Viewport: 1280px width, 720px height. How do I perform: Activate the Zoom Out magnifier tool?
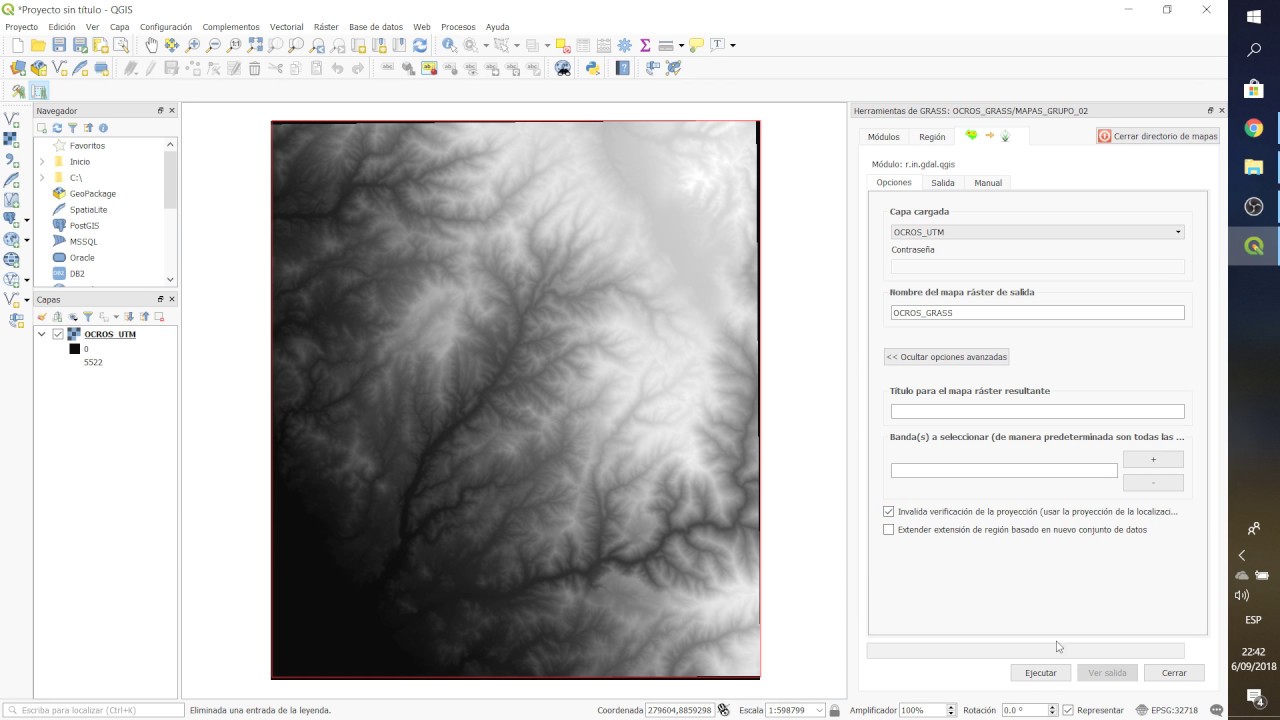[214, 45]
